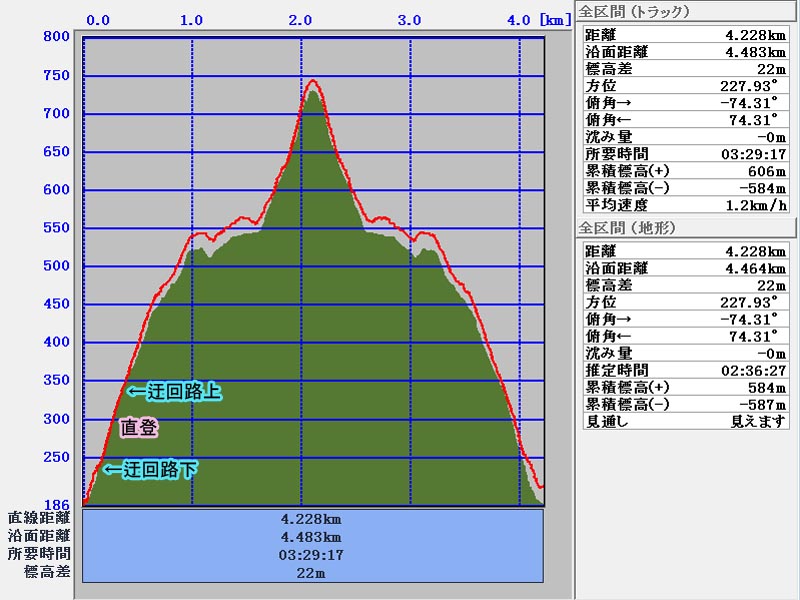Select the 全区間（地形）section header
This screenshot has height=600, width=800.
point(636,228)
